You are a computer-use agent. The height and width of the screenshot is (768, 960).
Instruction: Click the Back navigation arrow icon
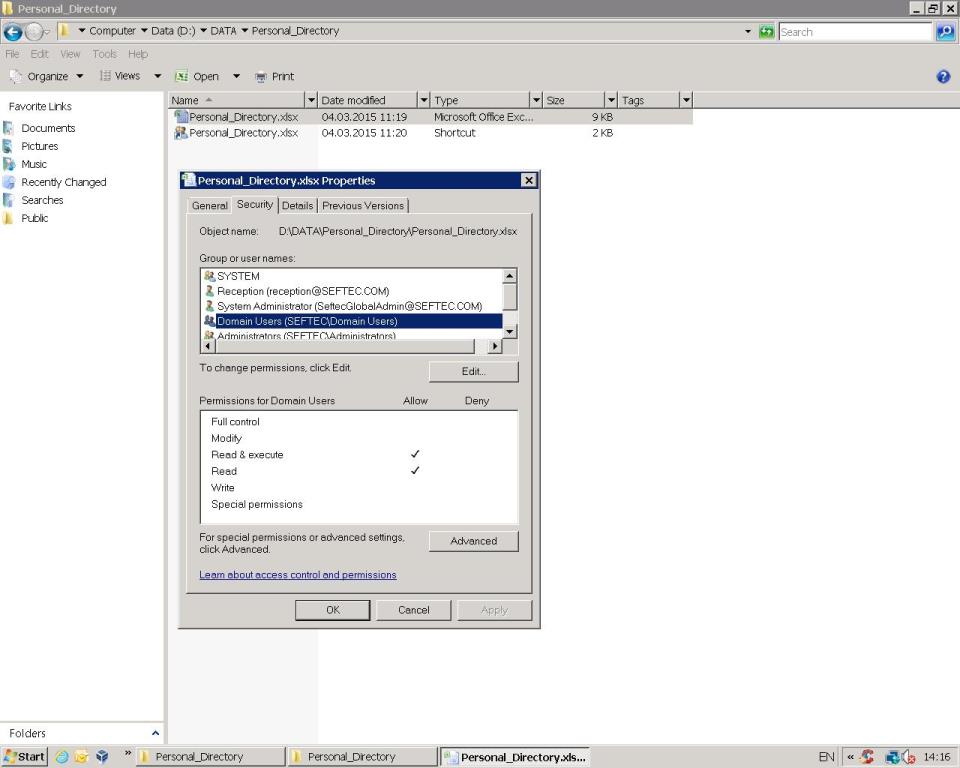tap(13, 31)
